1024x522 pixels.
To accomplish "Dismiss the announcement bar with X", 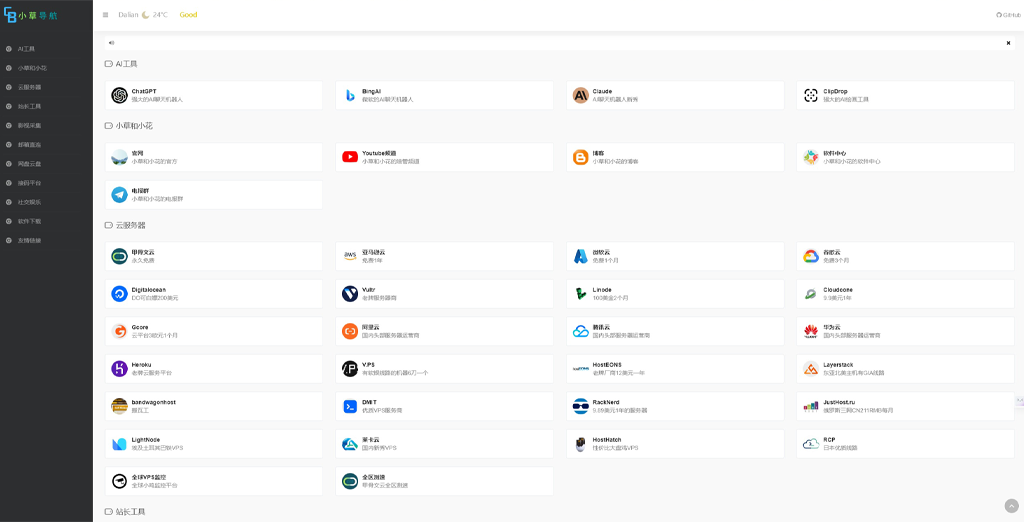I will 1008,43.
